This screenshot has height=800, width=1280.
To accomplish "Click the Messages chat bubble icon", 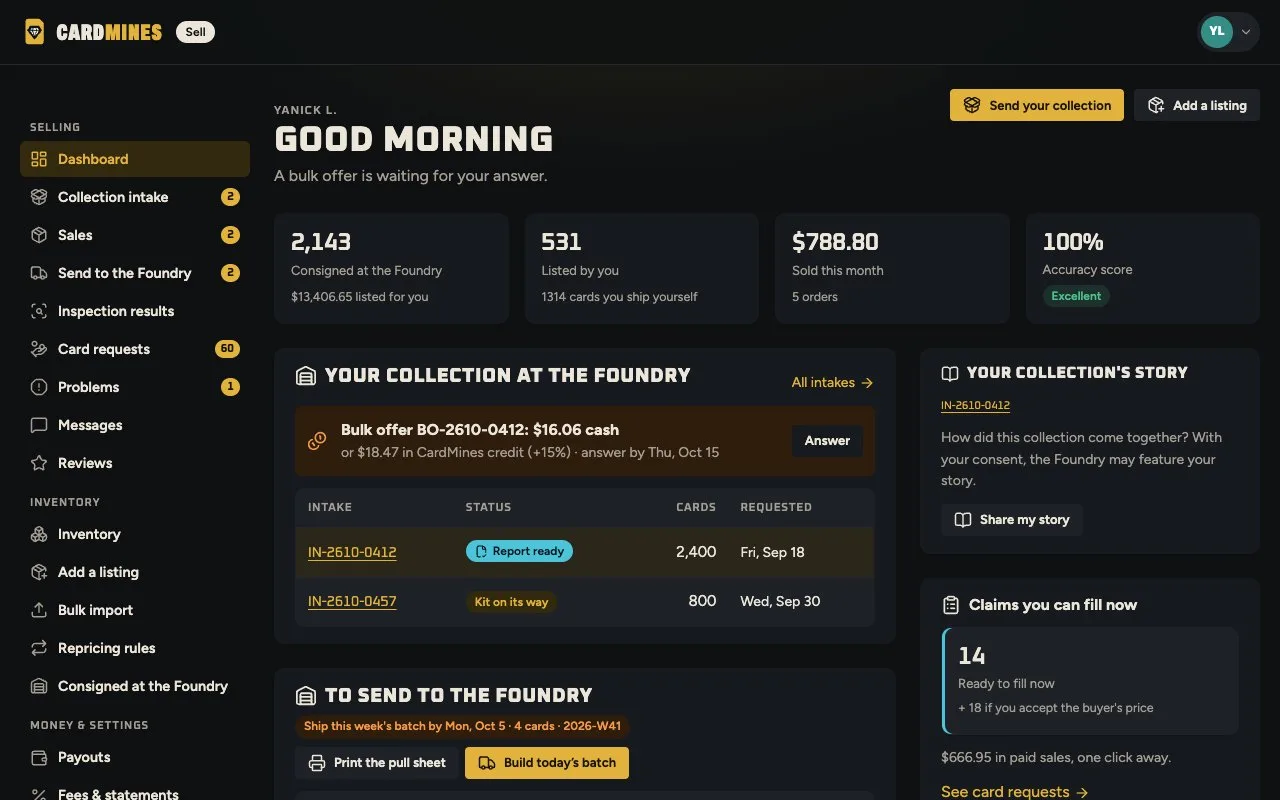I will pyautogui.click(x=39, y=425).
